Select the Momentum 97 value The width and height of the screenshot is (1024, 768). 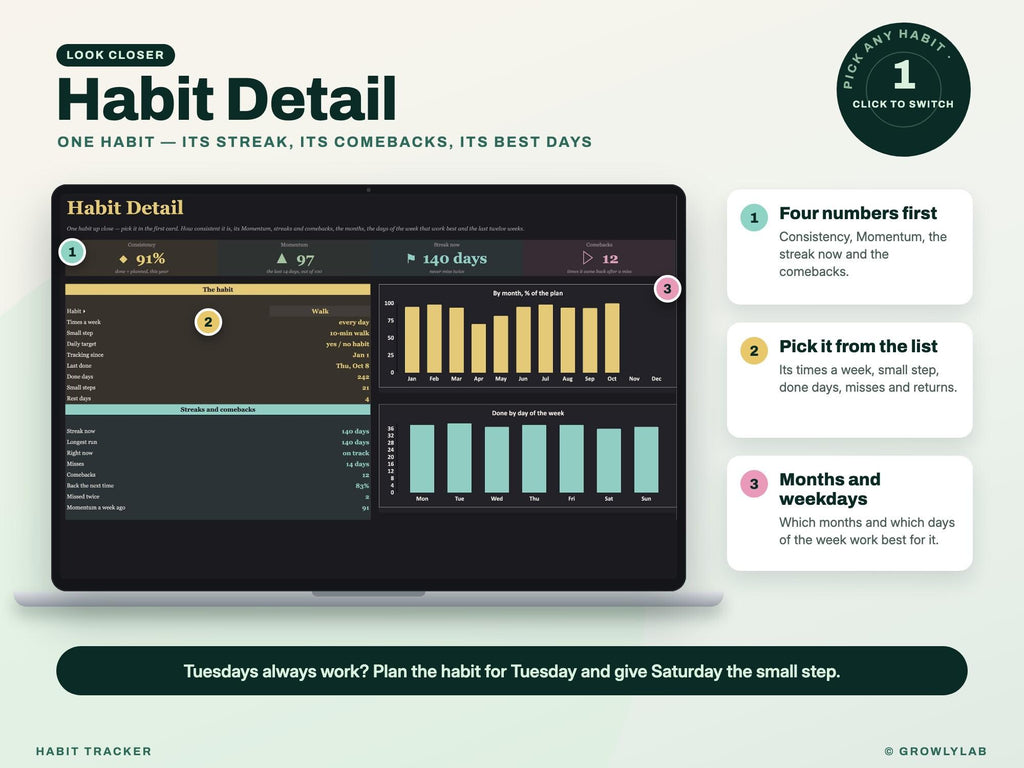[x=305, y=259]
